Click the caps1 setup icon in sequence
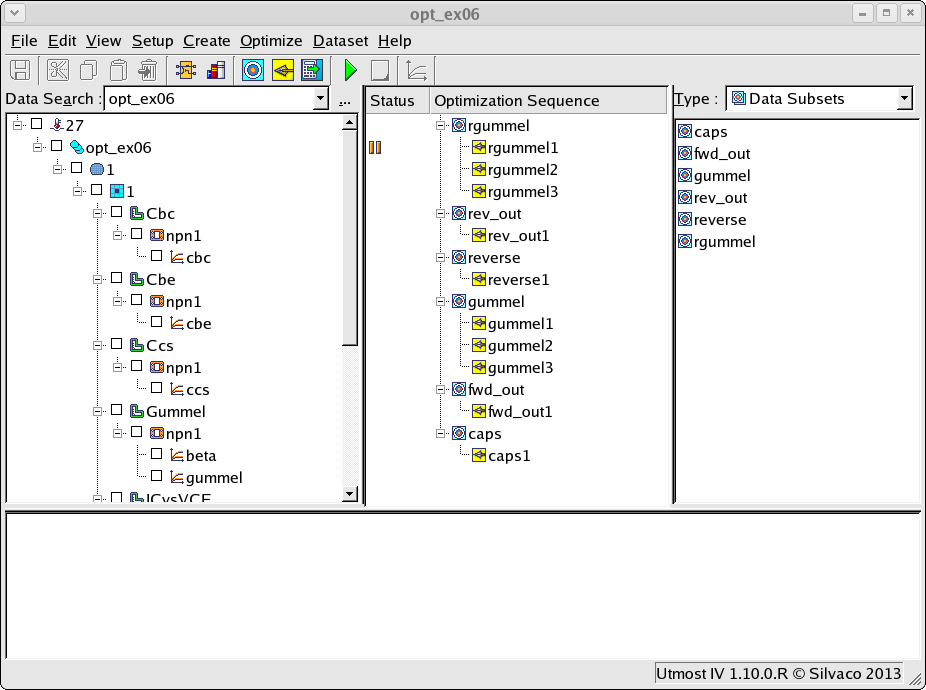The width and height of the screenshot is (926, 690). coord(479,455)
